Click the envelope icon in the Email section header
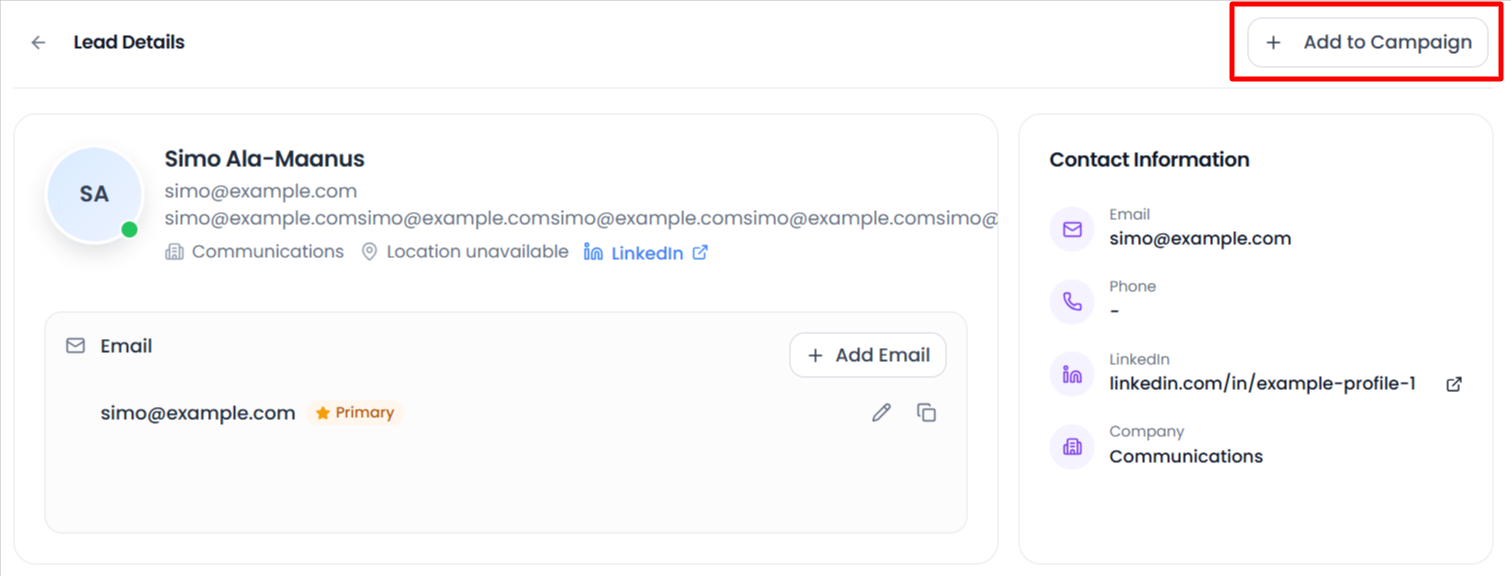1511x576 pixels. pyautogui.click(x=75, y=346)
